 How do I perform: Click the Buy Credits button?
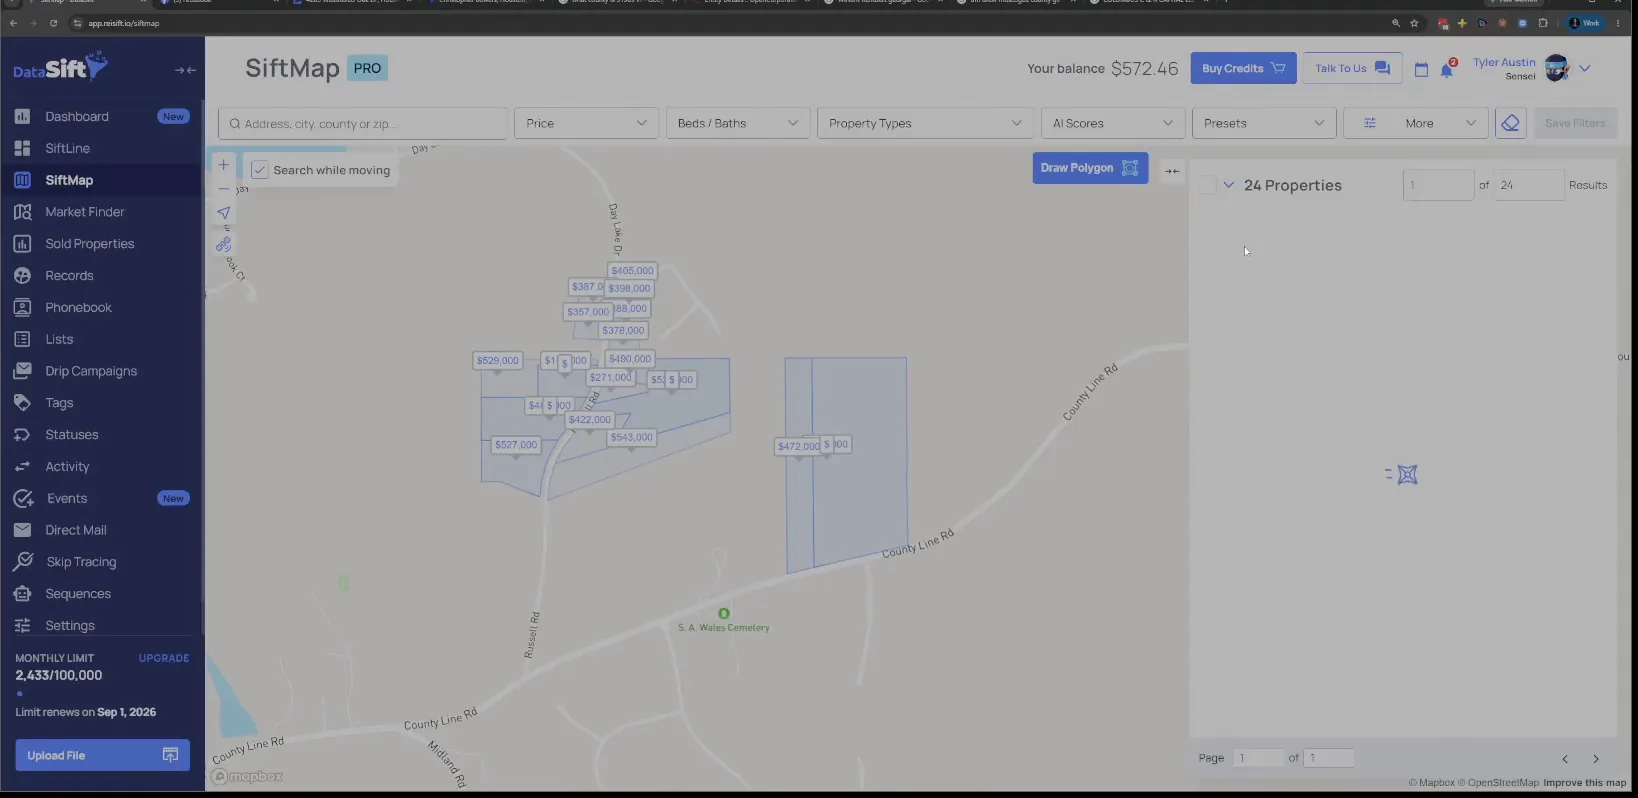1243,68
